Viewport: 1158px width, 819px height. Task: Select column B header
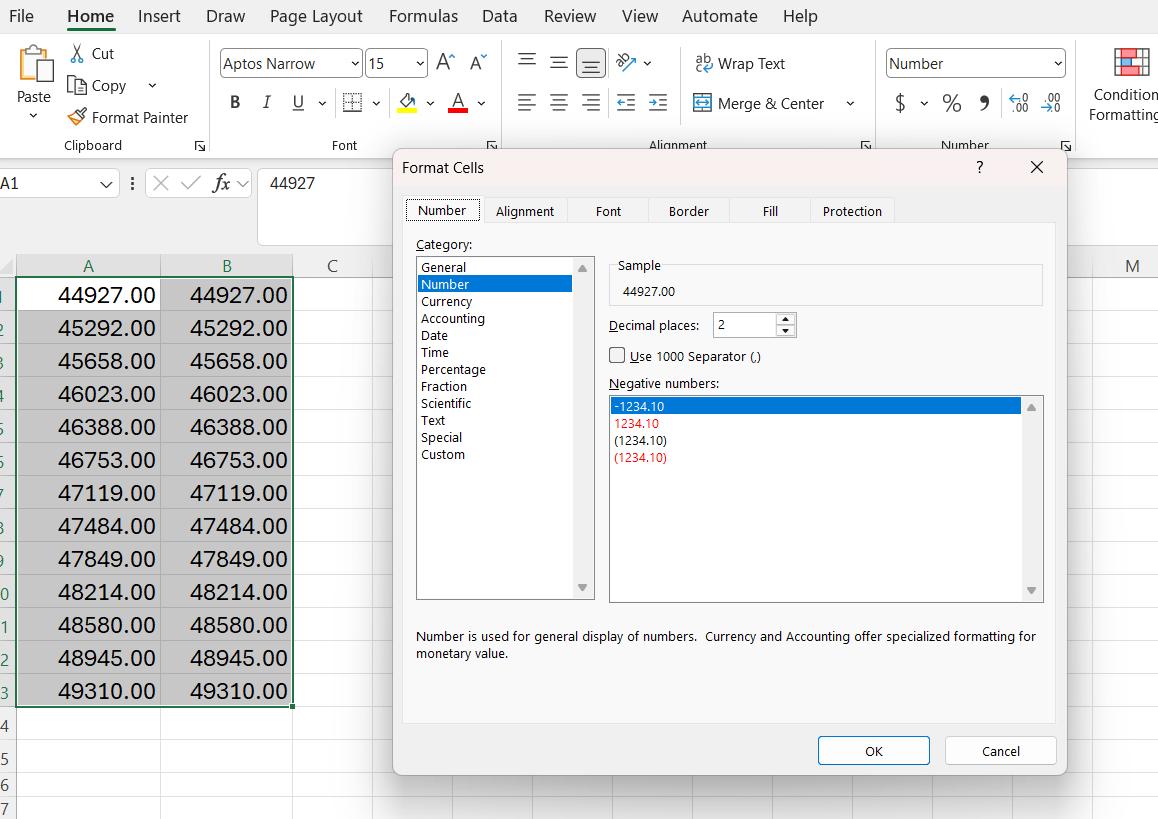227,266
